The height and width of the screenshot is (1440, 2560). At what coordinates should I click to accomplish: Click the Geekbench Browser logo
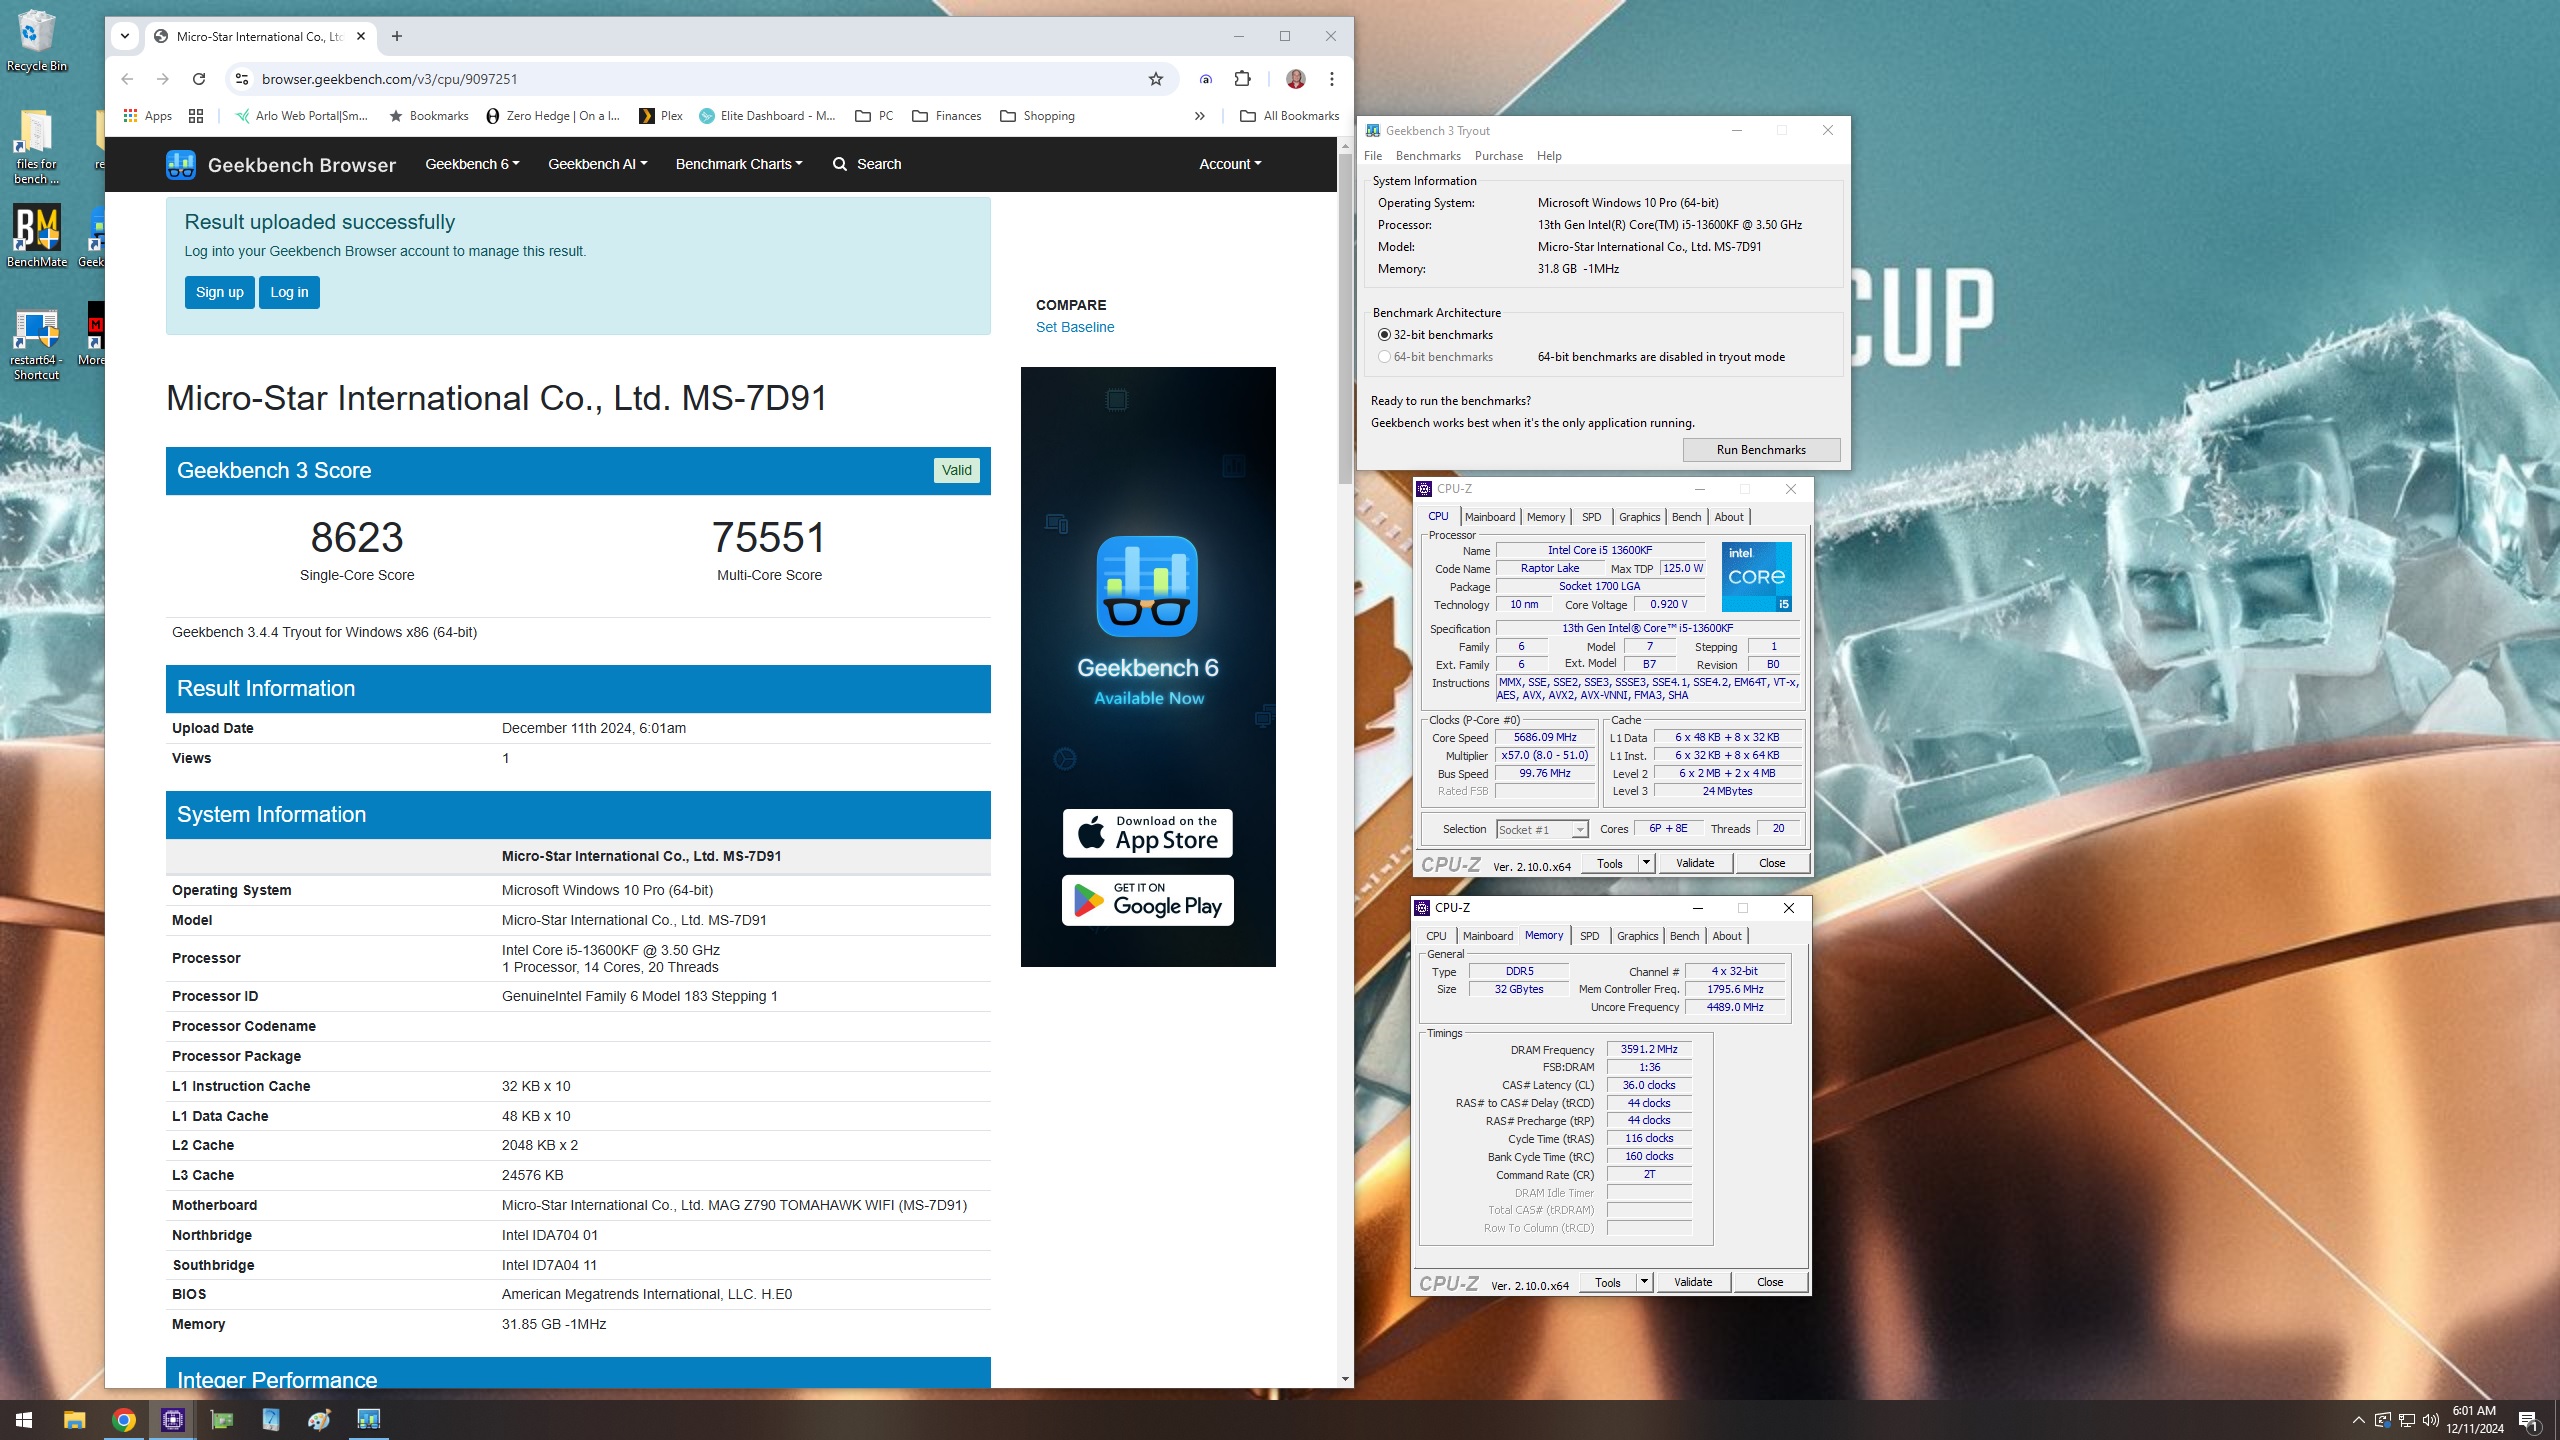(x=281, y=165)
